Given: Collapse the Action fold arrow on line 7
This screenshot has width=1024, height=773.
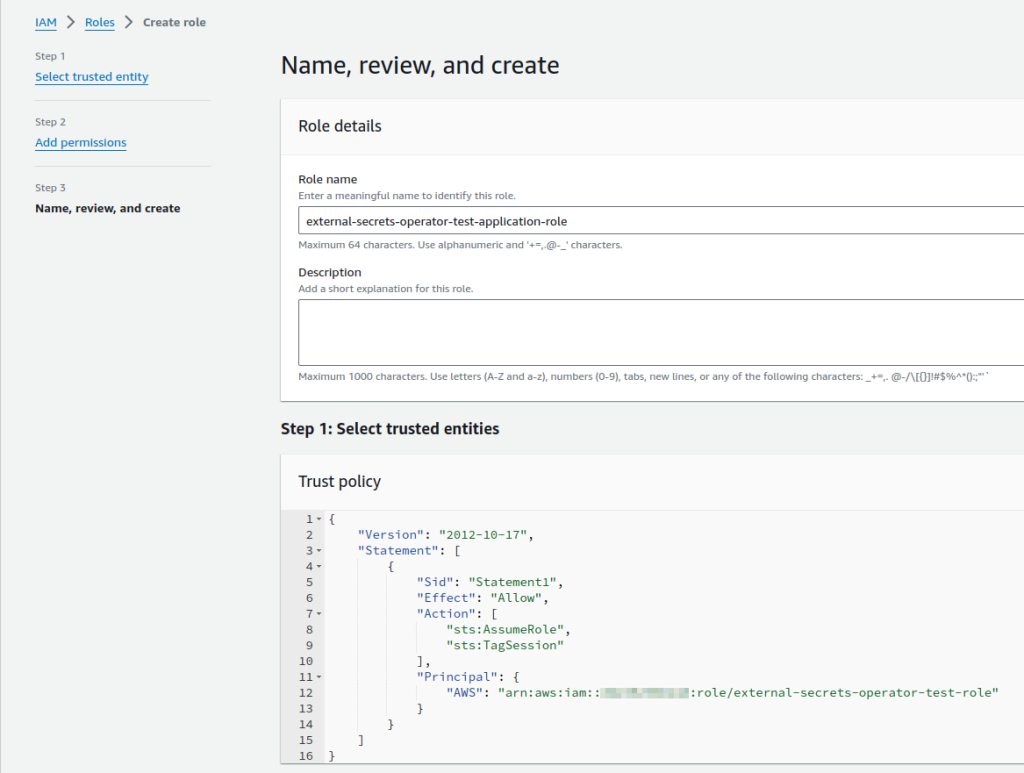Looking at the screenshot, I should (x=319, y=614).
